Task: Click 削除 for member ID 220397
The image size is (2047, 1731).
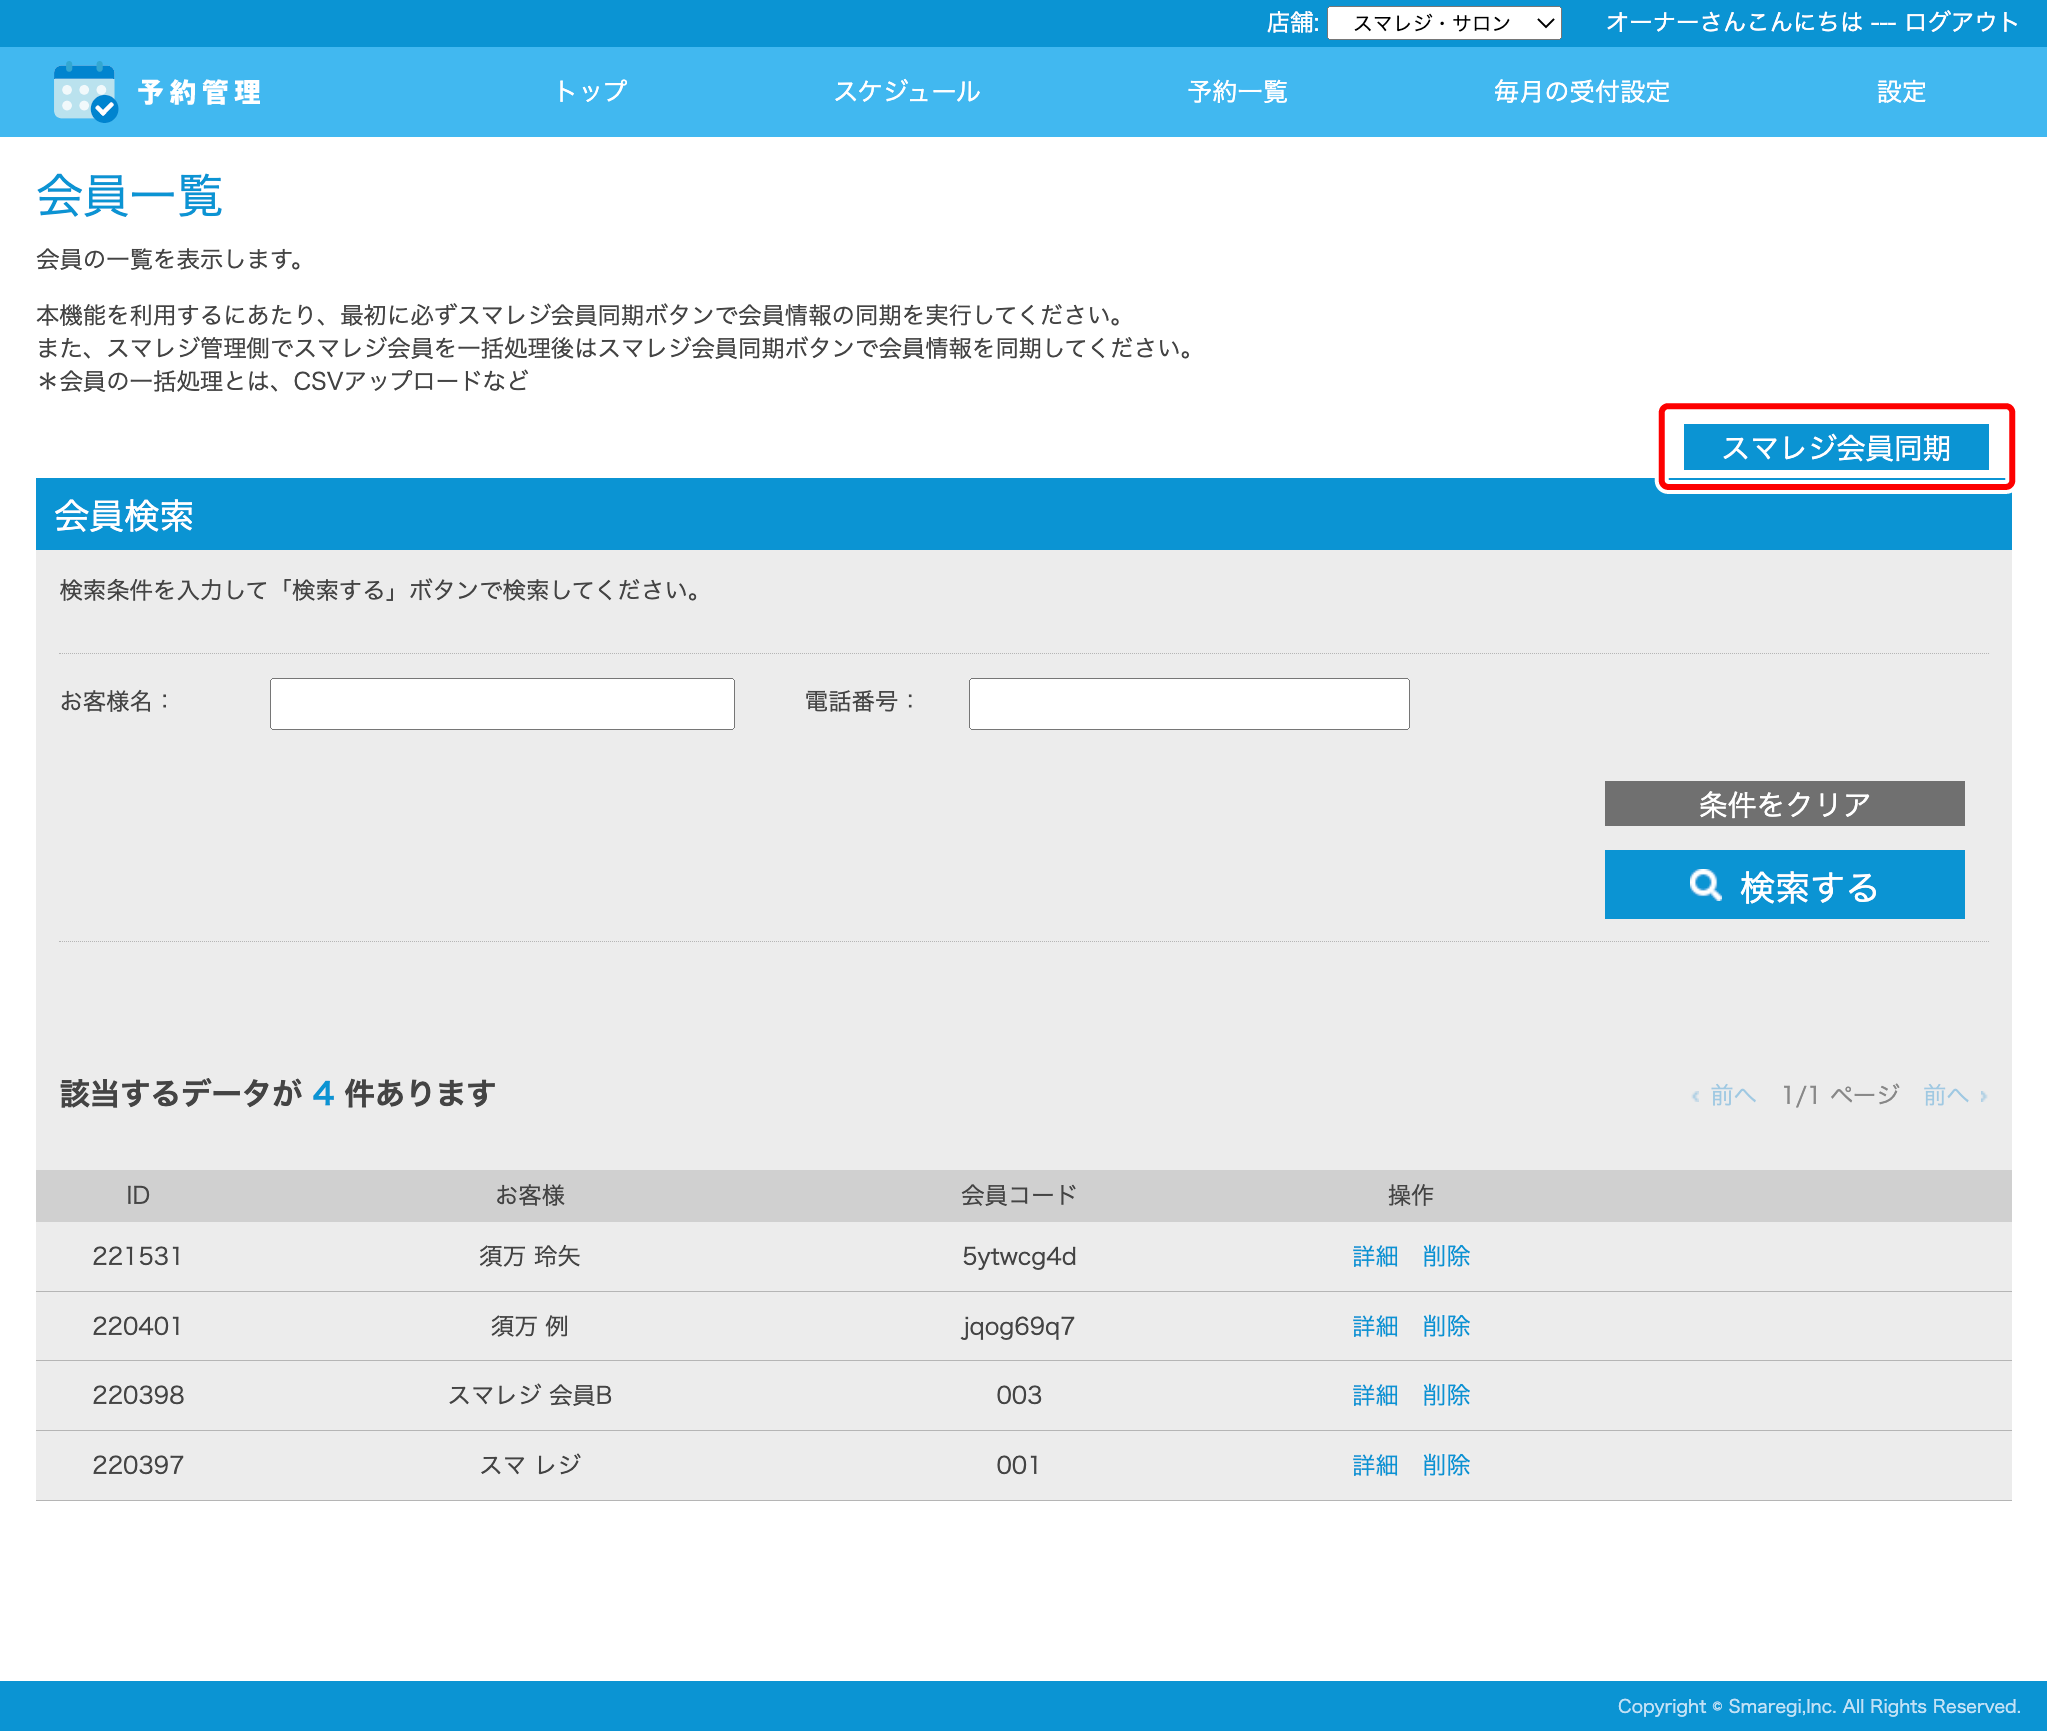Action: [x=1446, y=1465]
